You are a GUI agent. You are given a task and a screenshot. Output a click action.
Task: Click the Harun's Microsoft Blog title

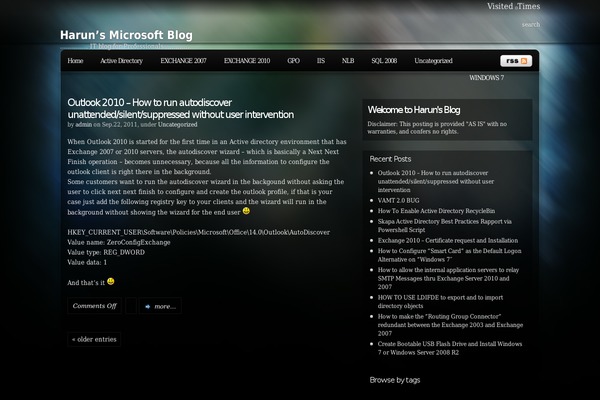click(126, 35)
